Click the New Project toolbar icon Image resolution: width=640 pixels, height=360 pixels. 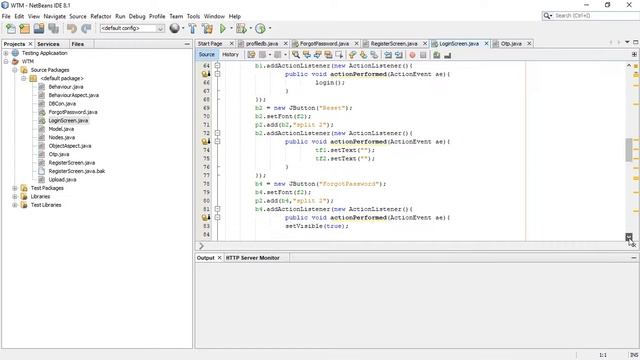tap(24, 29)
